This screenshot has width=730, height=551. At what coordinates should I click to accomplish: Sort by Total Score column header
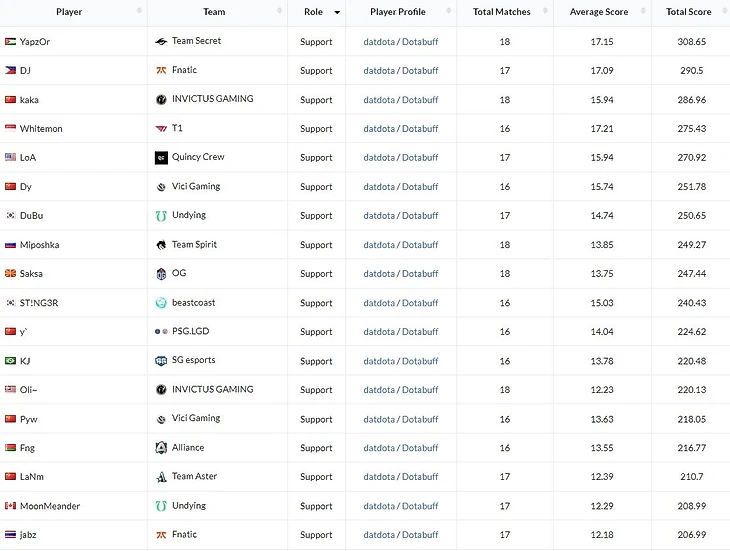(689, 12)
